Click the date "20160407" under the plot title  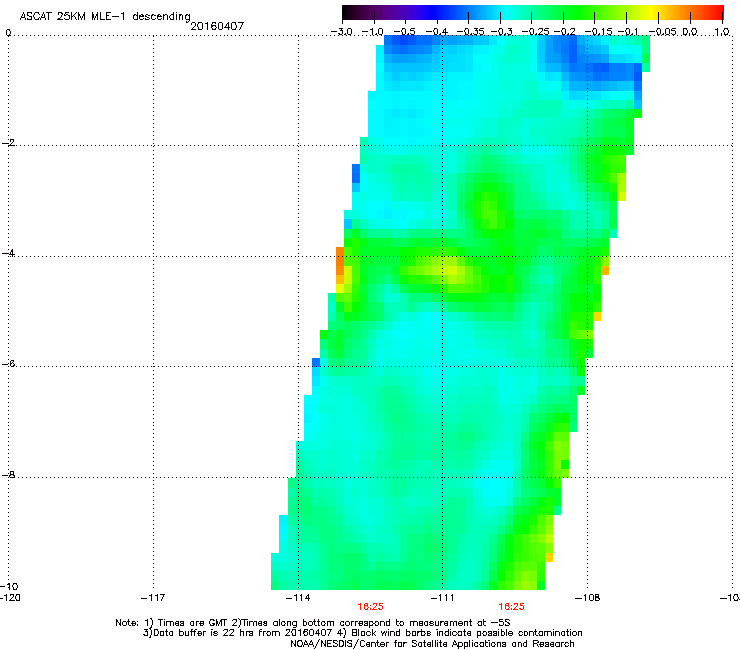[217, 26]
